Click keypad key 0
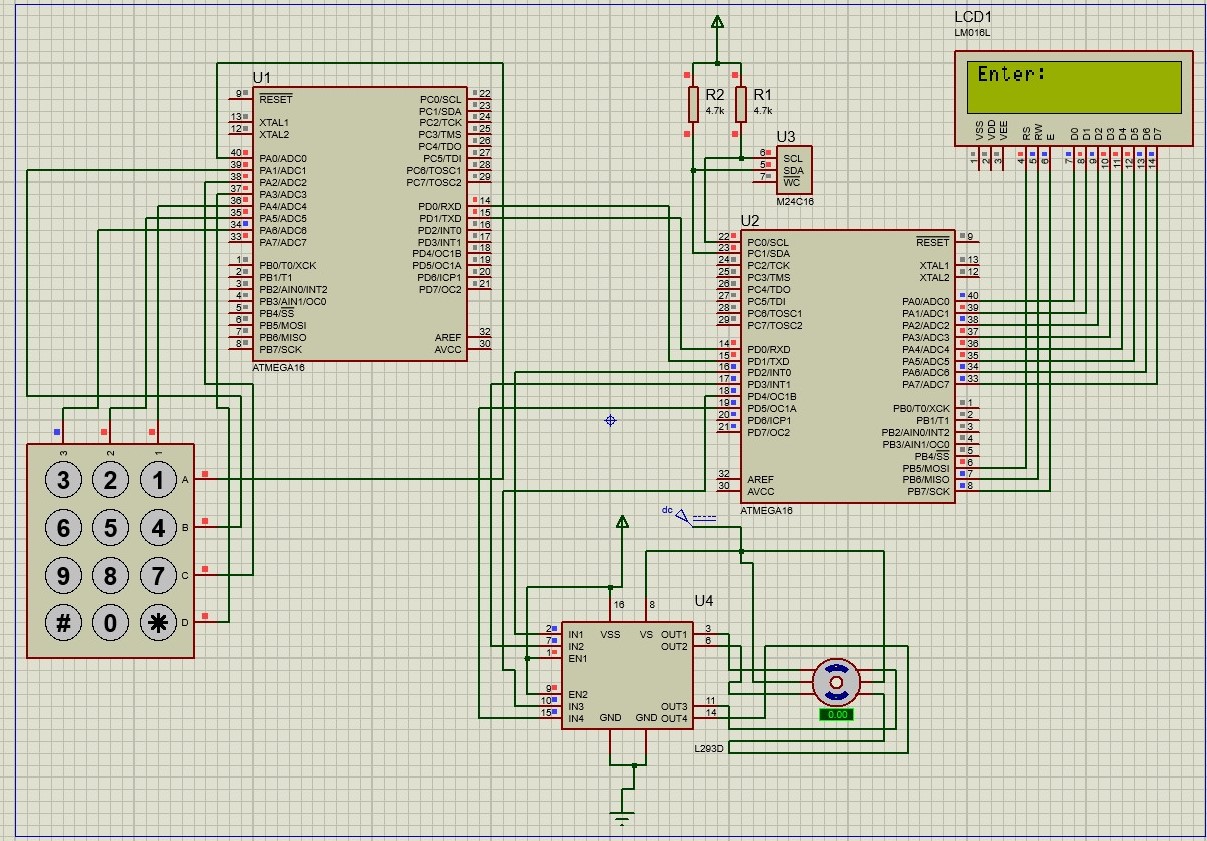This screenshot has width=1207, height=841. (110, 624)
